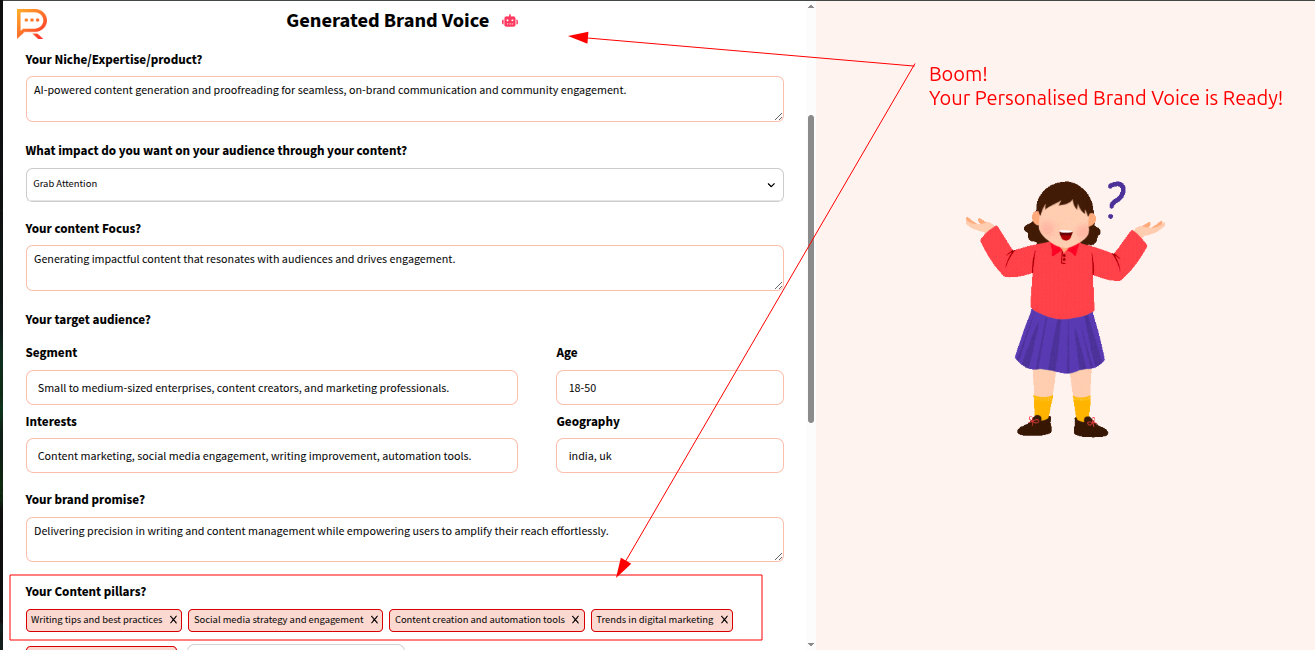
Task: Click the scrollbar down arrow at bottom
Action: pos(811,644)
